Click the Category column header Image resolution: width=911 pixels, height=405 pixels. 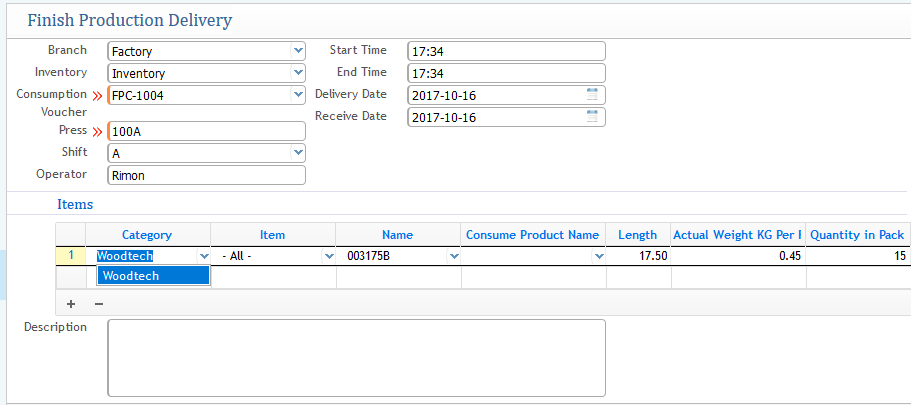click(x=147, y=235)
